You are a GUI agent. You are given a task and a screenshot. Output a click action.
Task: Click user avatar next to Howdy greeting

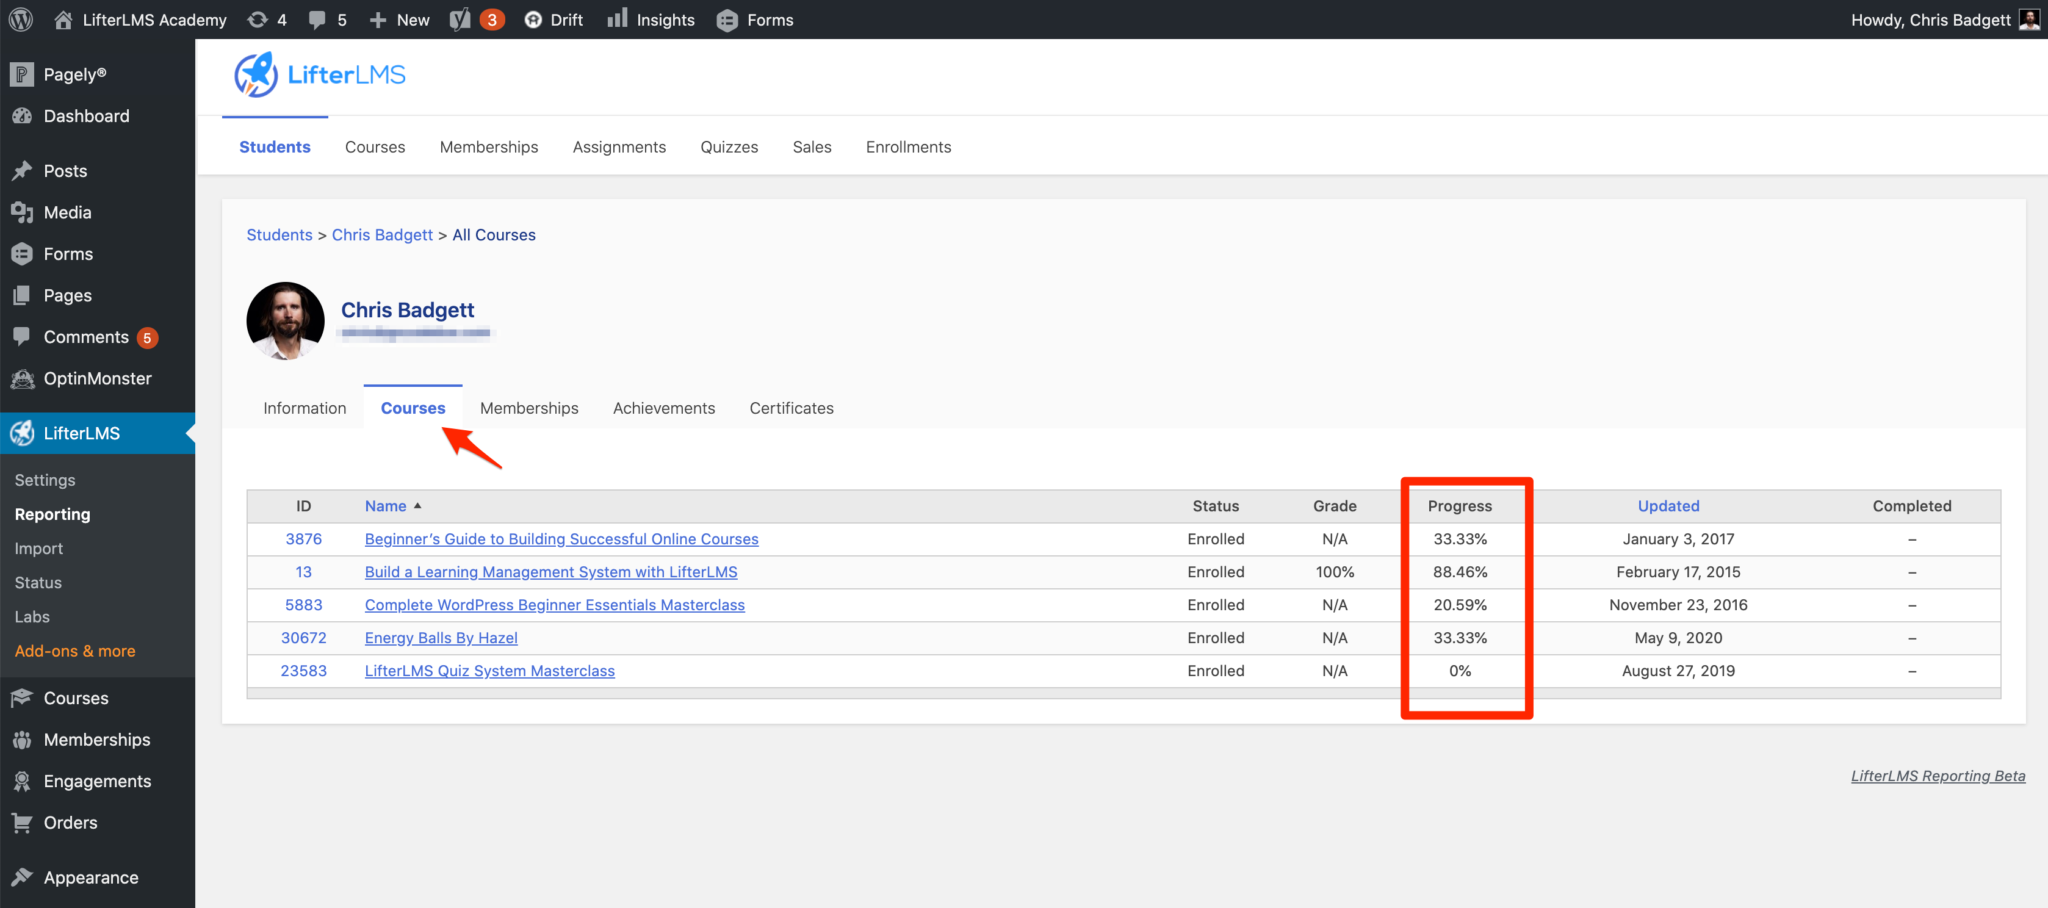click(x=2029, y=20)
